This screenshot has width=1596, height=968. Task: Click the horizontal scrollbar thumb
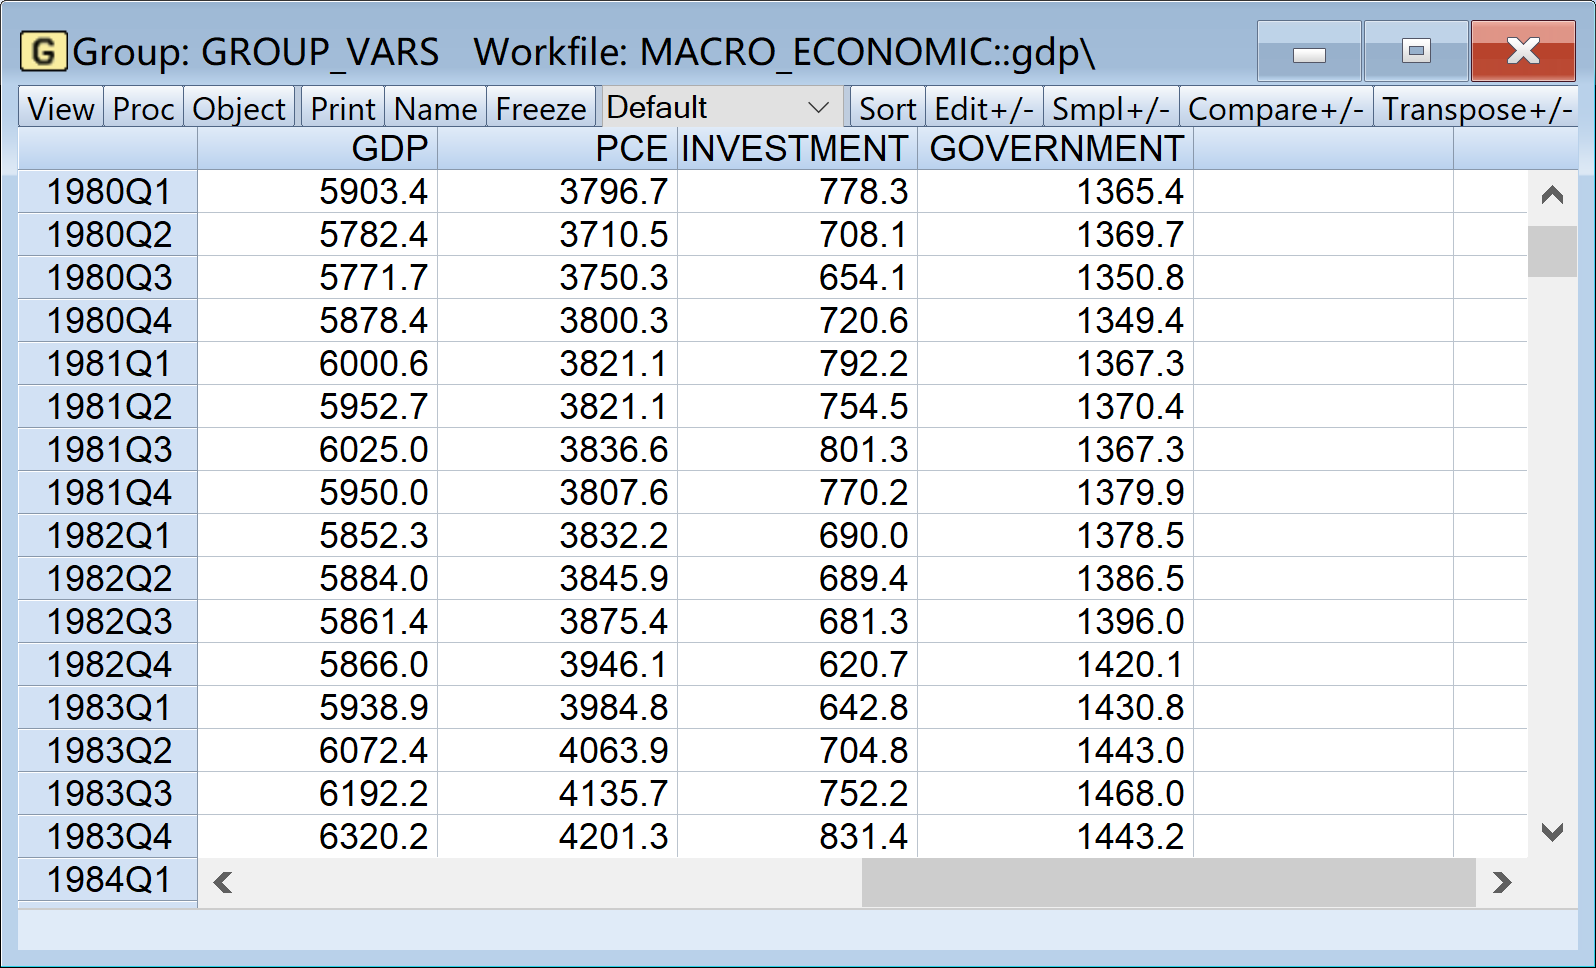pyautogui.click(x=1168, y=882)
